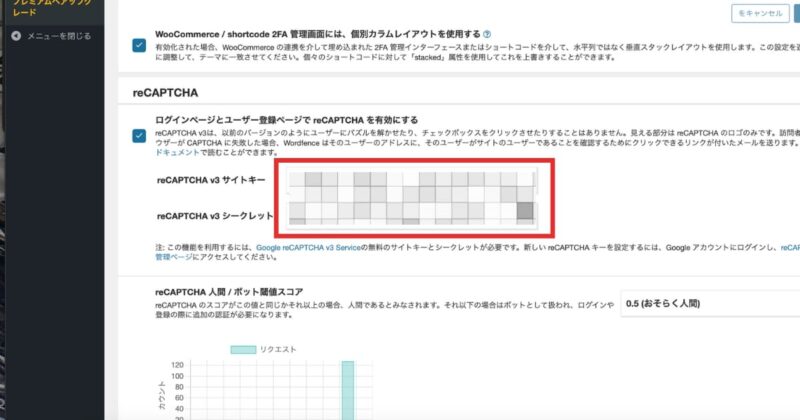The image size is (800, 420).
Task: Open the 0.5 (おそらく人間) threshold dropdown
Action: pos(710,304)
